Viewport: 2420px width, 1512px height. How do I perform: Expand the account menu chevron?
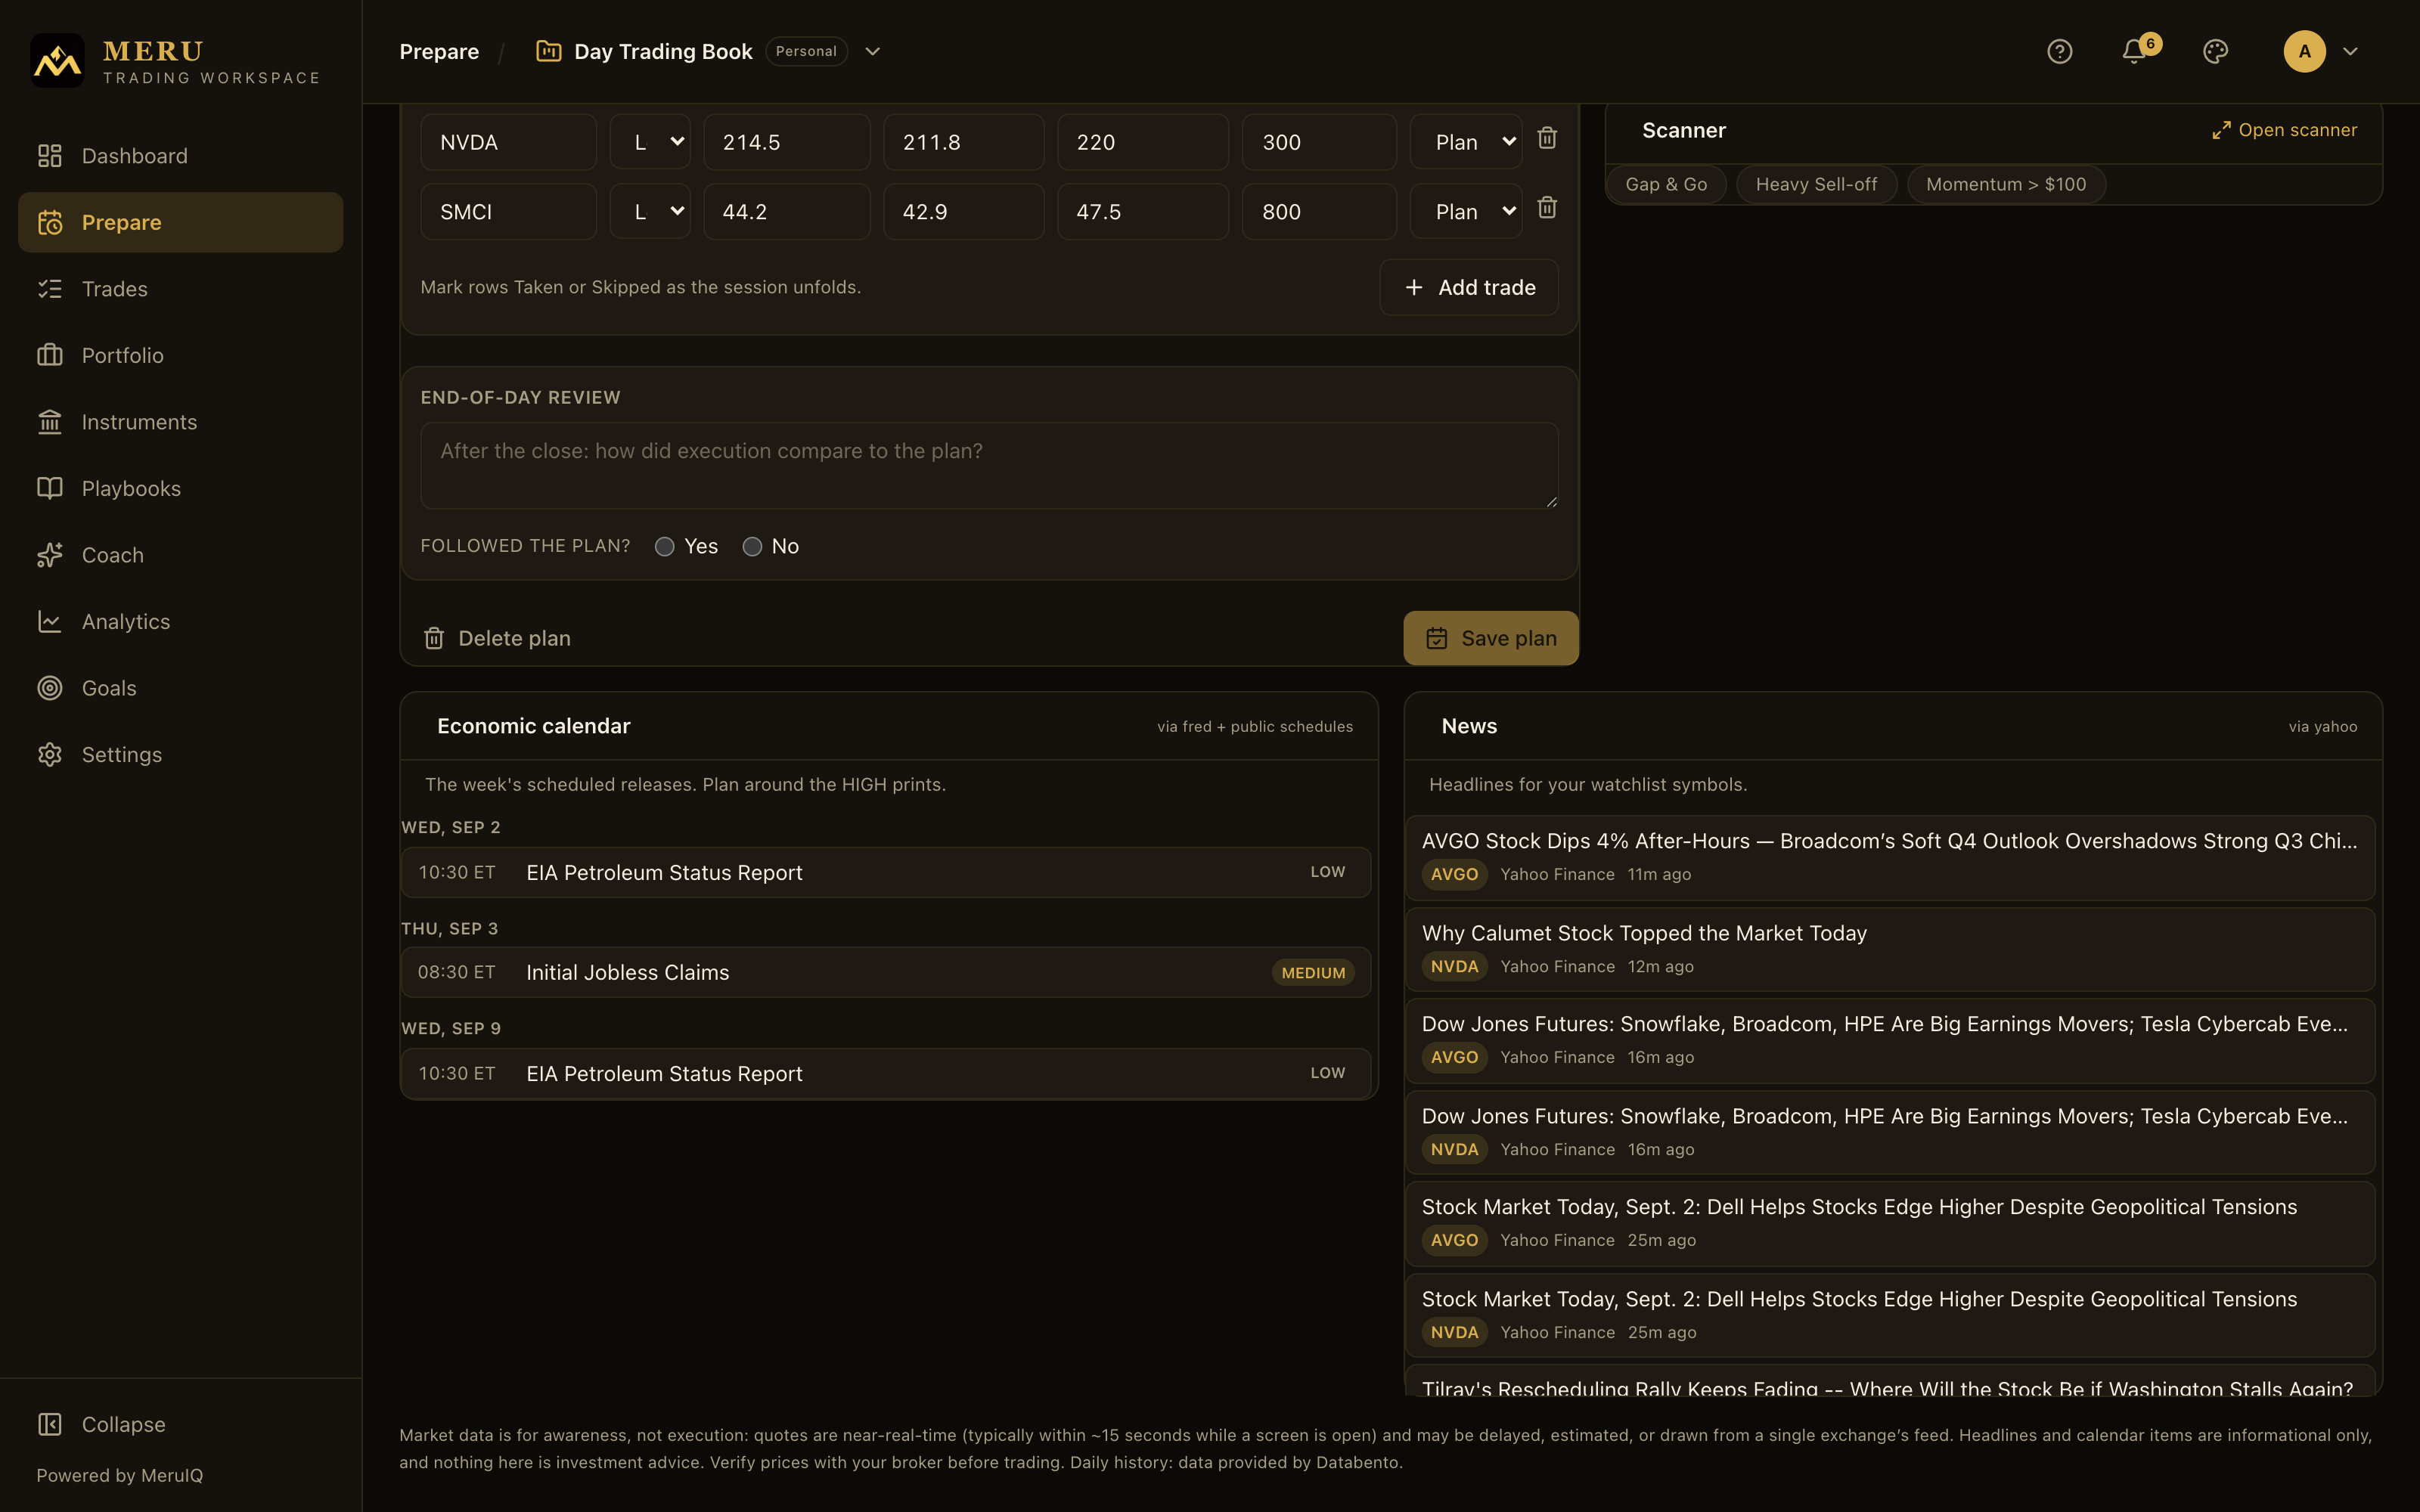(x=2350, y=51)
